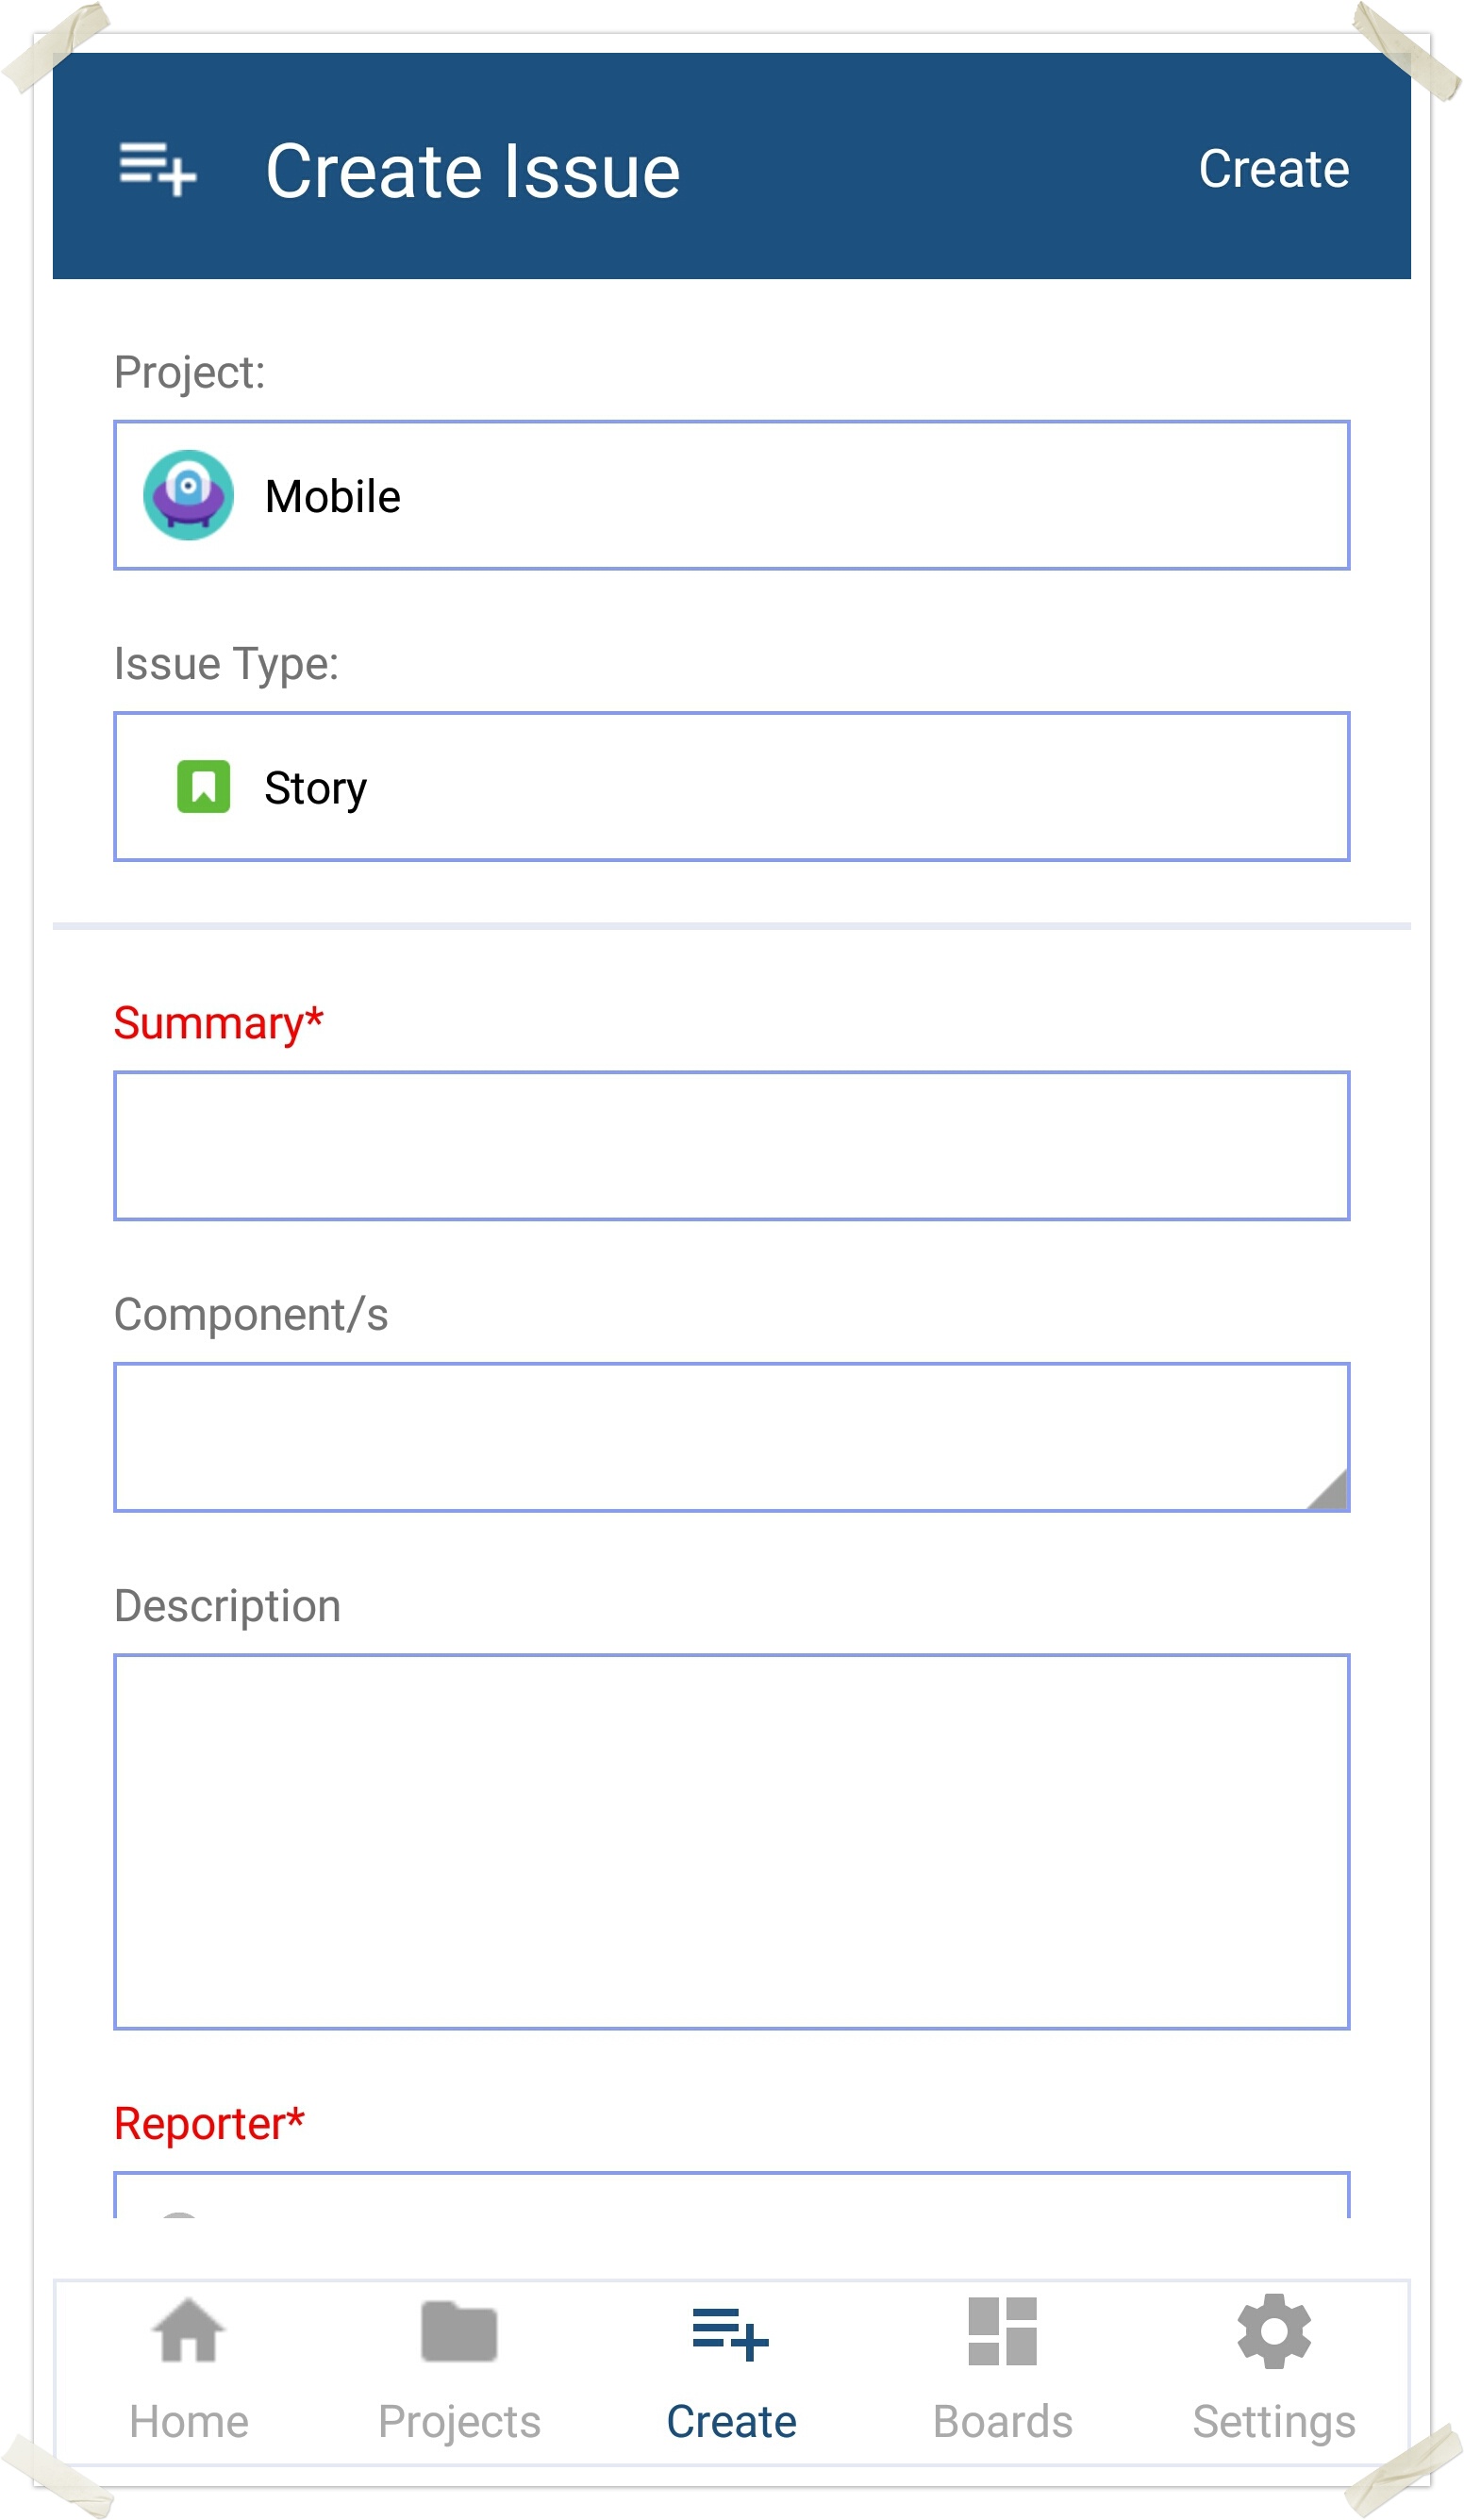1464x2520 pixels.
Task: Click the Create Issue header title
Action: click(472, 171)
